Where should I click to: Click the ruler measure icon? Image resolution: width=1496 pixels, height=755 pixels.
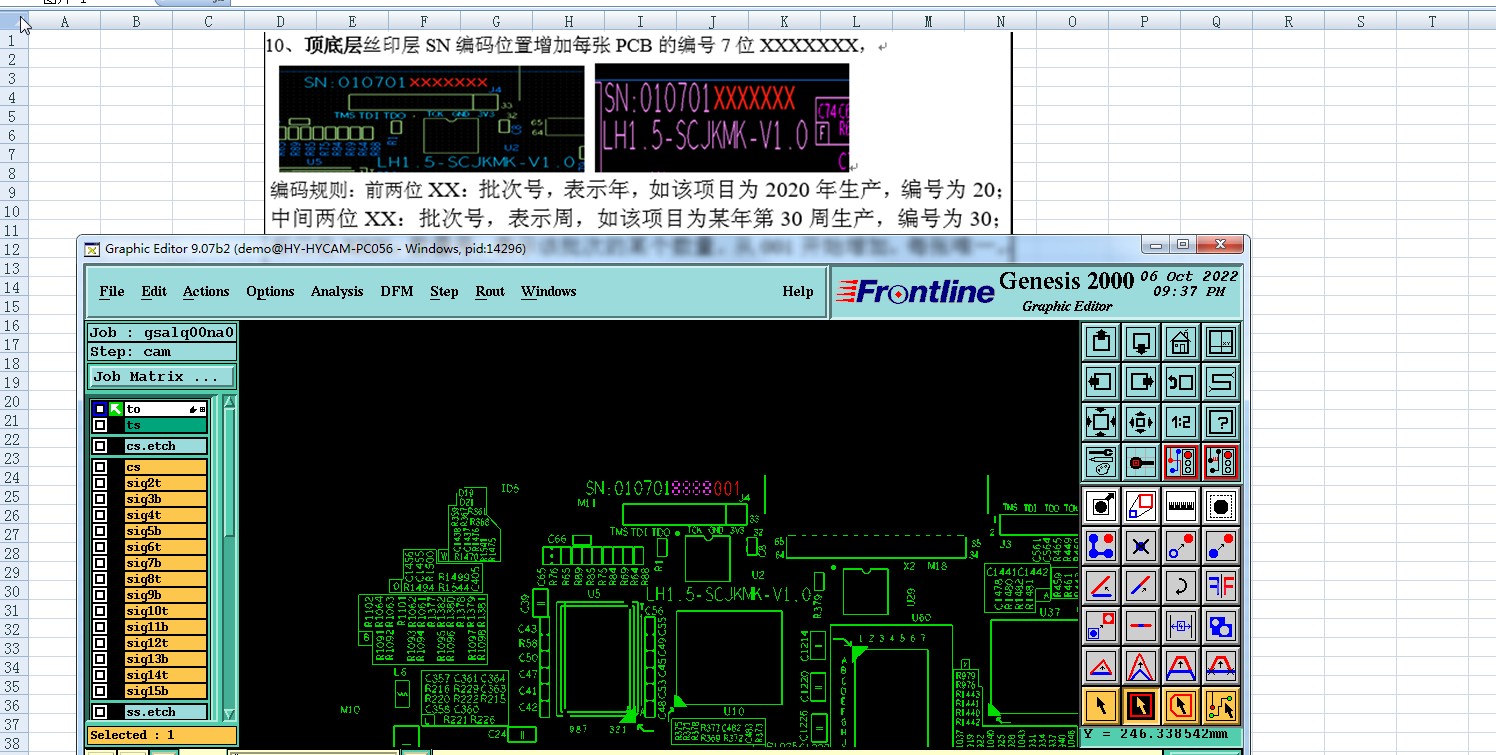pos(1181,506)
